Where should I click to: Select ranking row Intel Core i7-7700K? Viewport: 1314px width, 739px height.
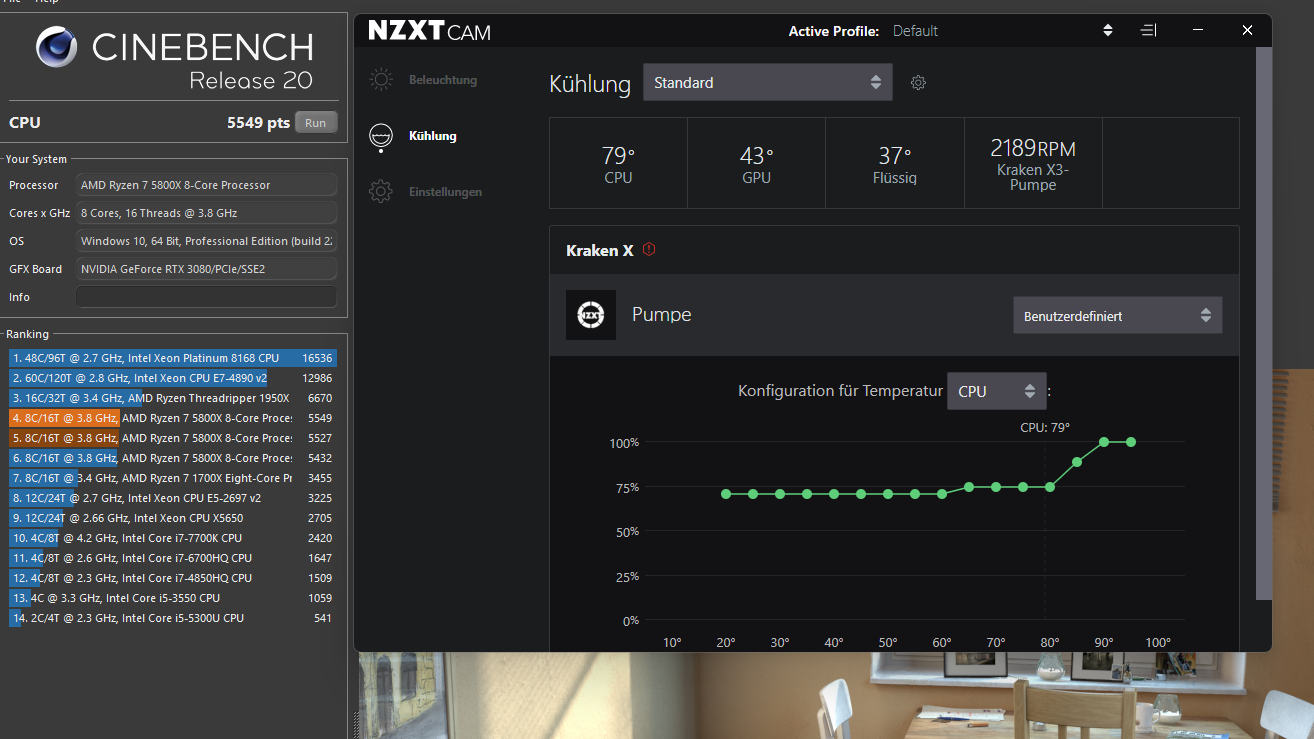tap(173, 538)
